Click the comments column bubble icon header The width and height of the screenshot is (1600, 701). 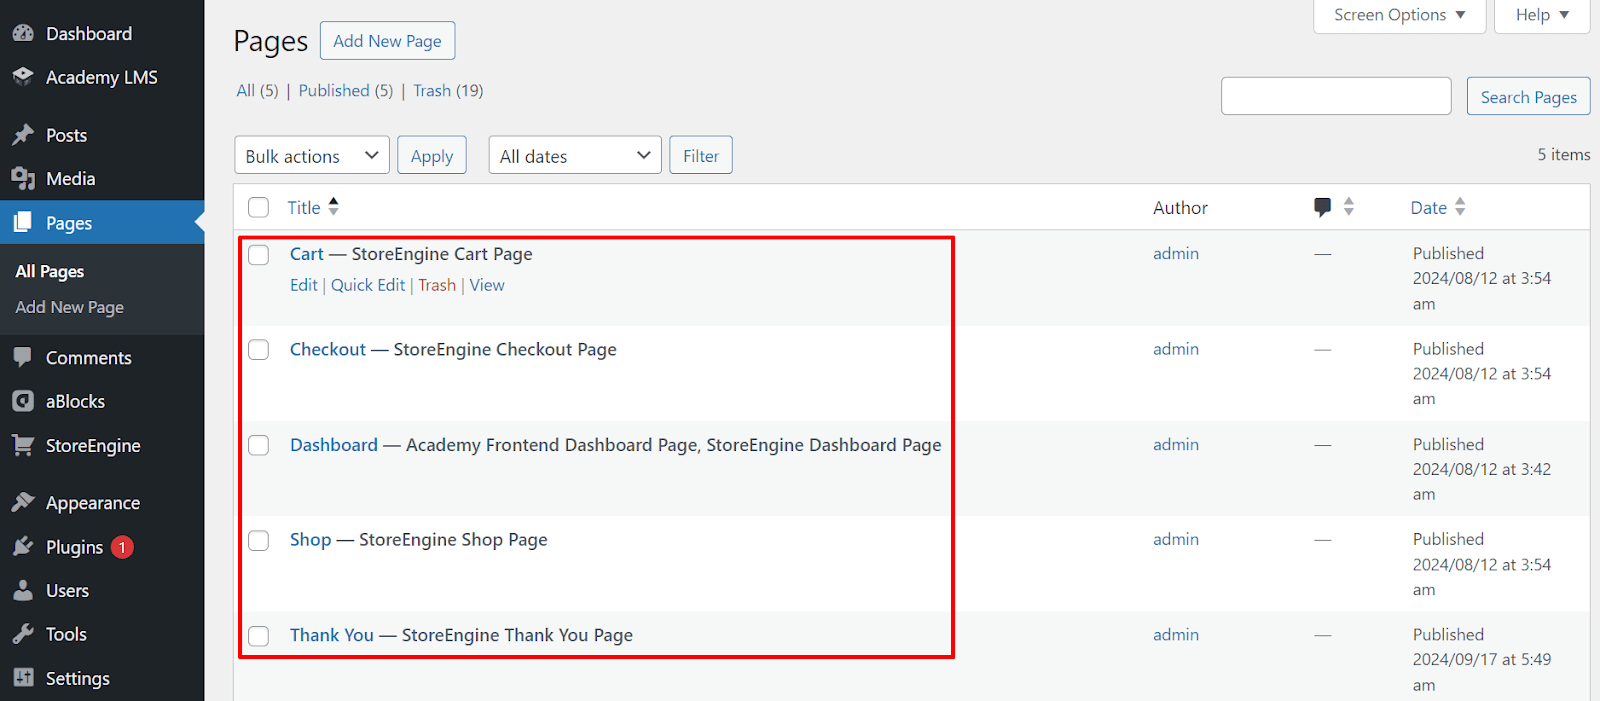pos(1322,207)
